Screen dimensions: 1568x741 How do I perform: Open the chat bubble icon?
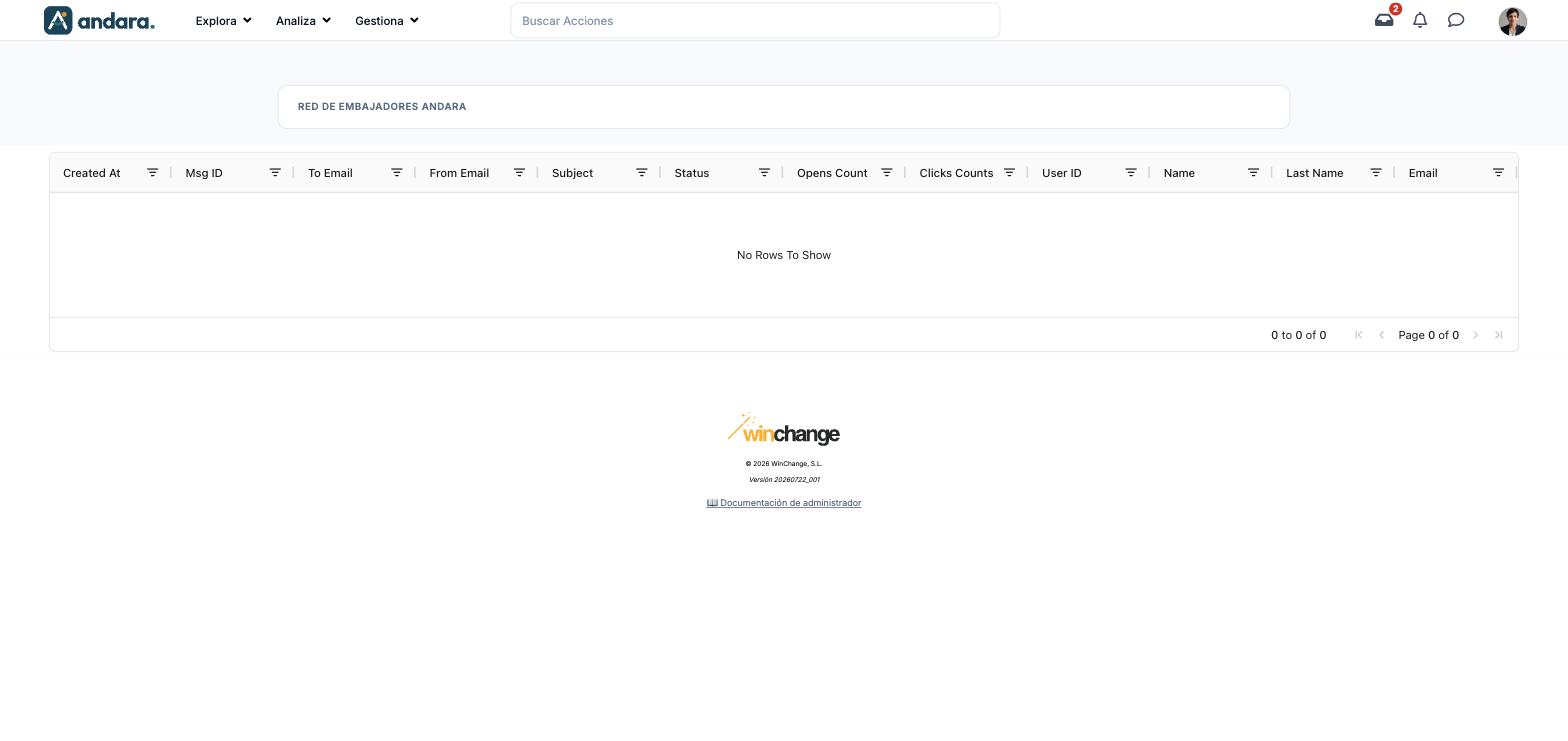coord(1456,20)
